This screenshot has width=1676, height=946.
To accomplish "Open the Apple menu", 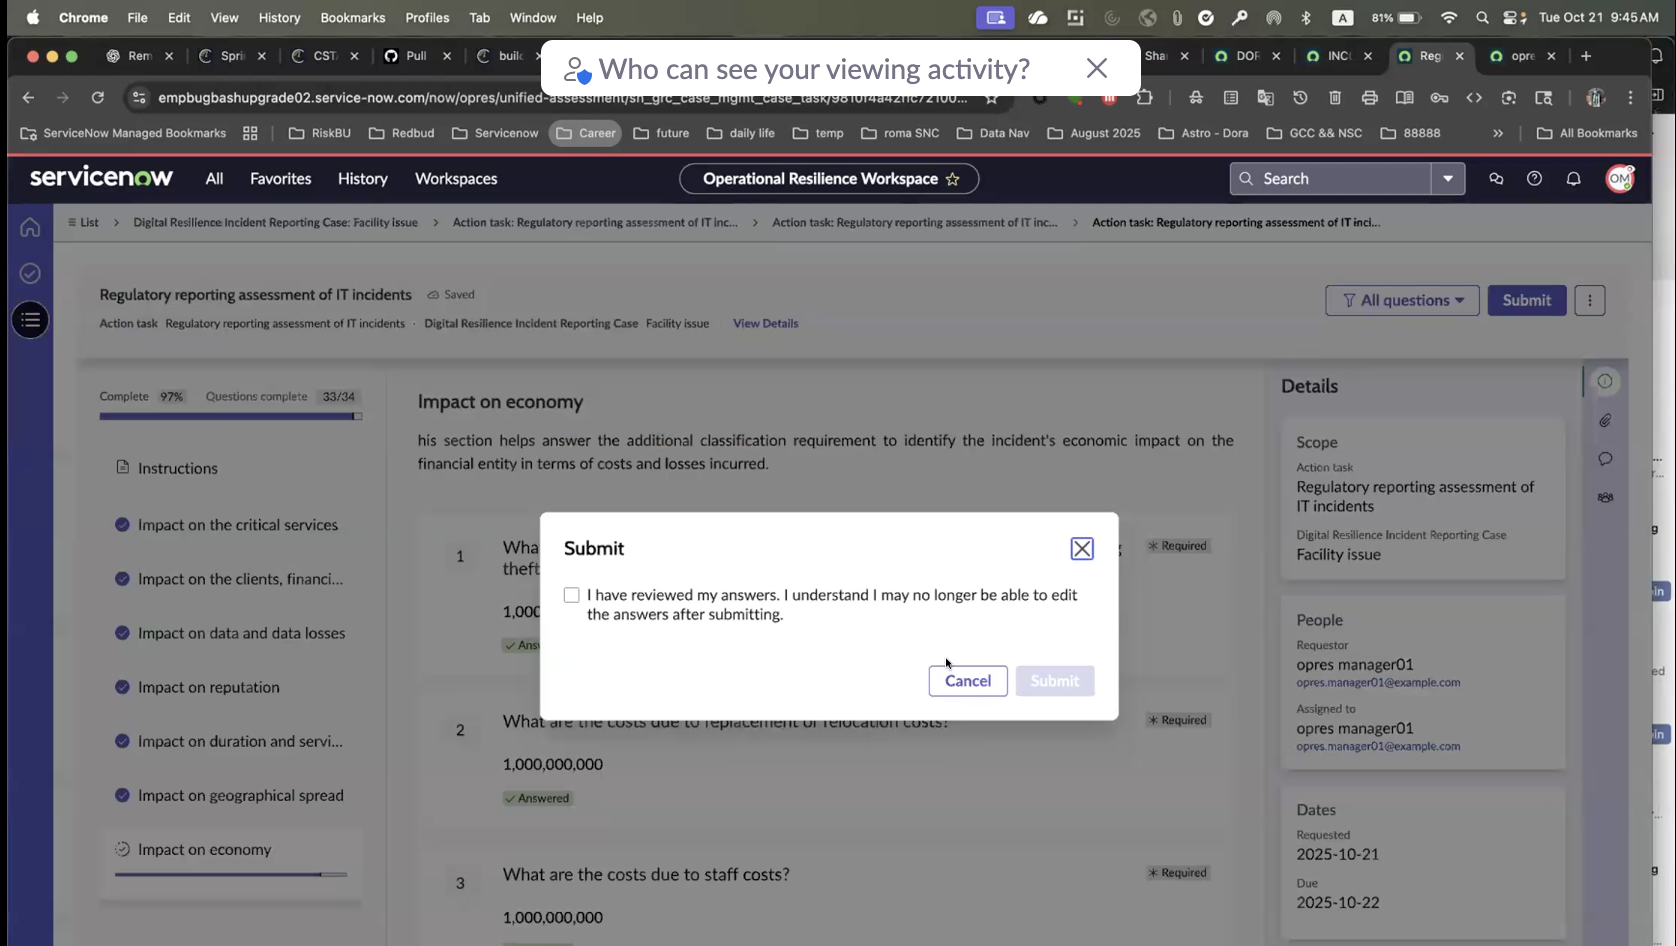I will [x=32, y=17].
